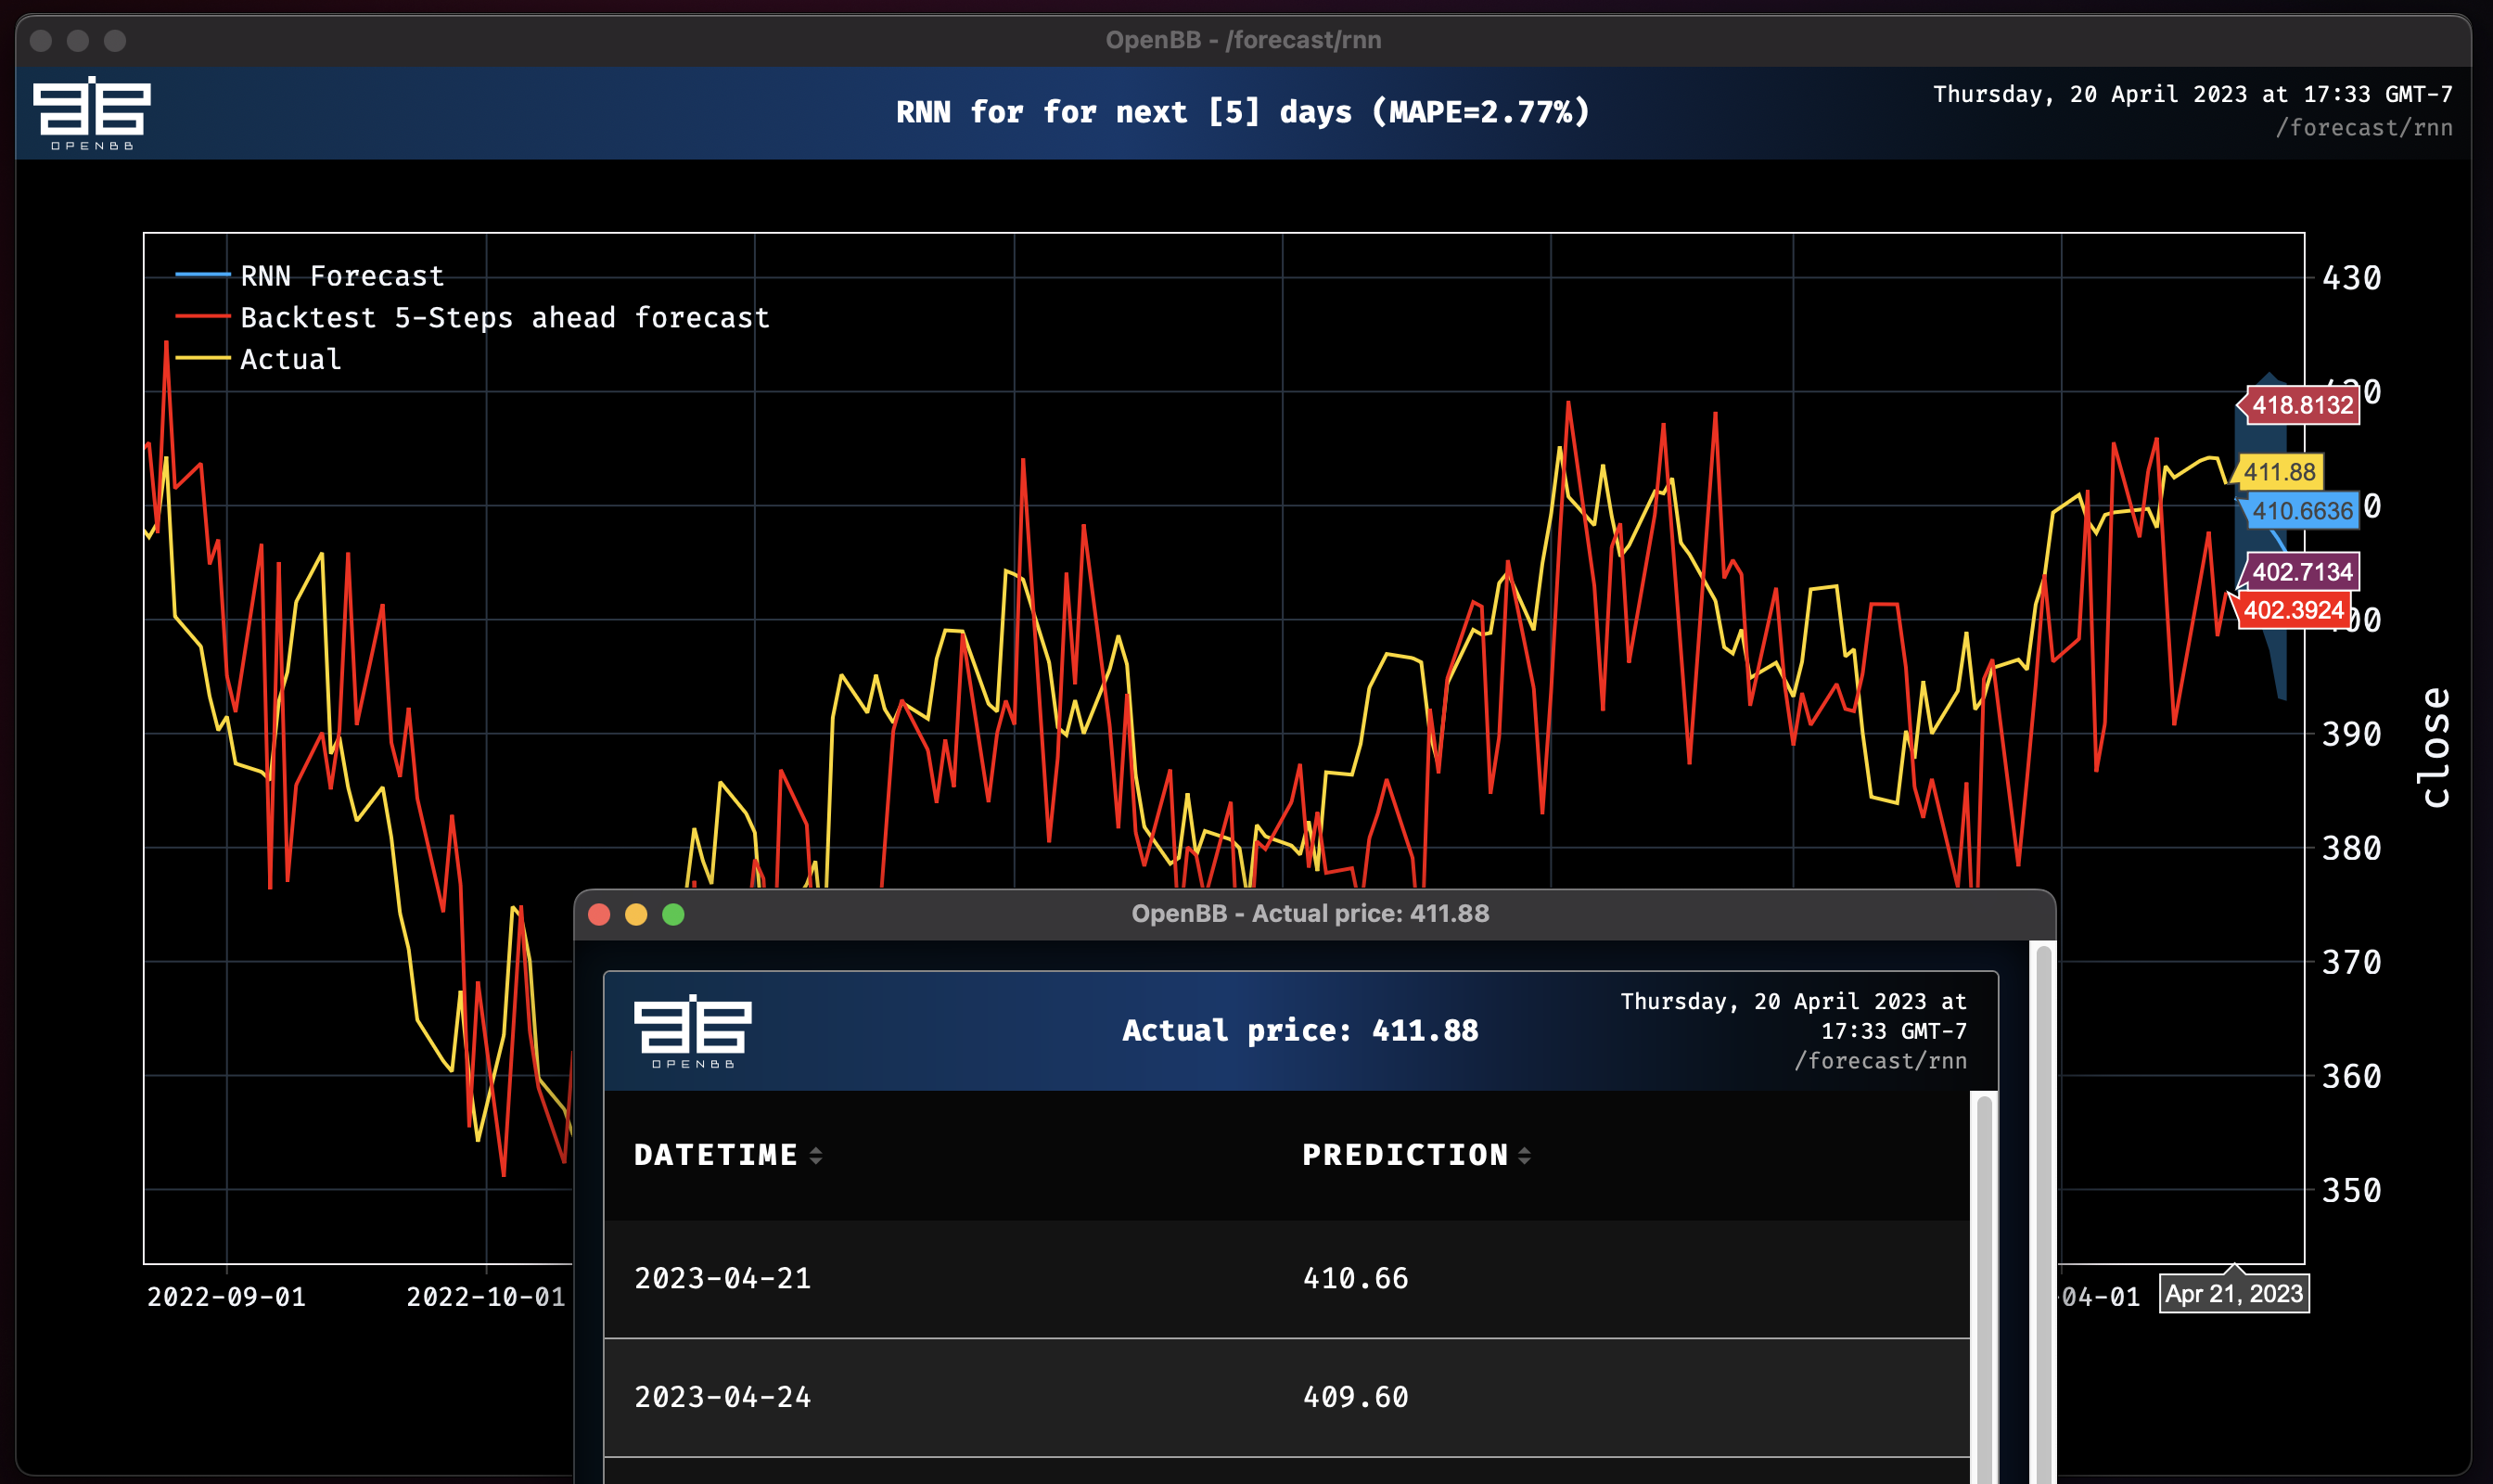Viewport: 2493px width, 1484px height.
Task: Maximize the Actual price window with green button
Action: tap(673, 914)
